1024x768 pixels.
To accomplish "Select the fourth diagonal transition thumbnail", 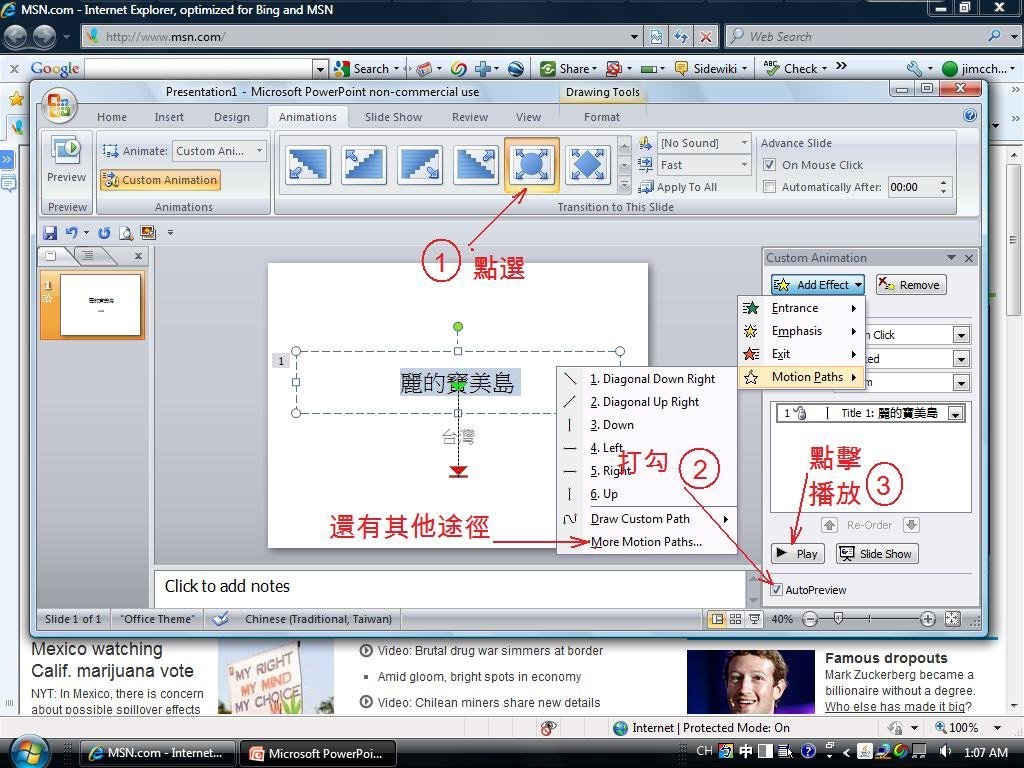I will click(476, 163).
